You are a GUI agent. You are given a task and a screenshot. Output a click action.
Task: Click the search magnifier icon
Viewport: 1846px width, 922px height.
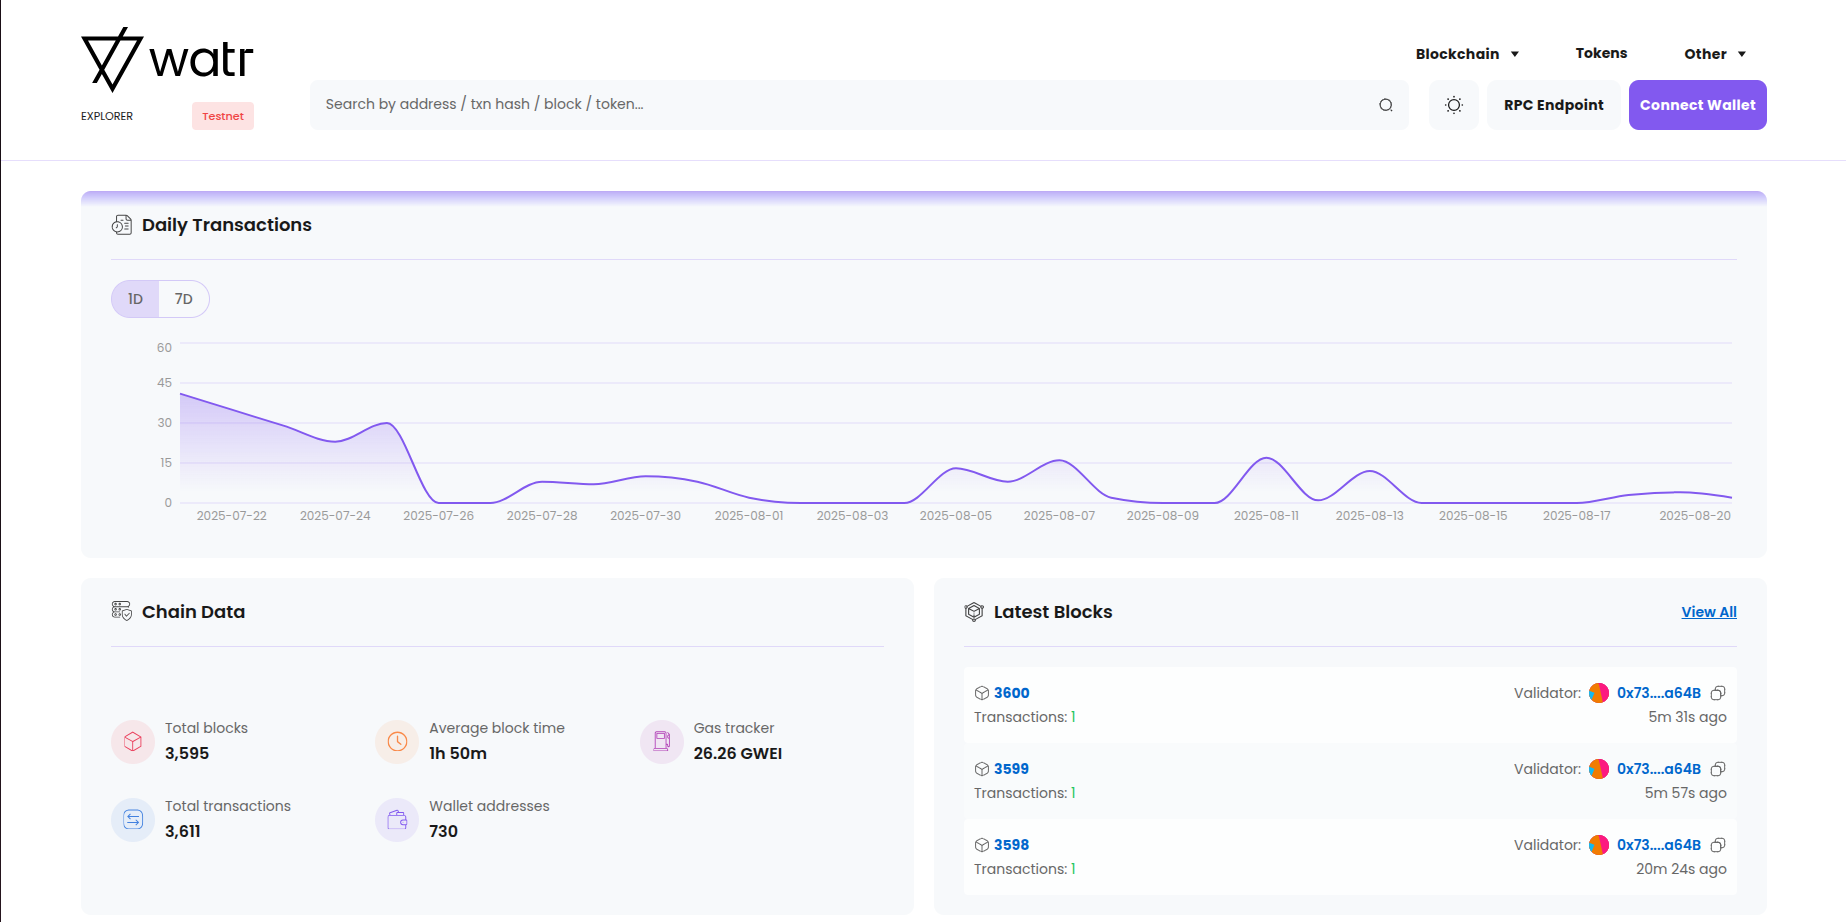point(1385,105)
